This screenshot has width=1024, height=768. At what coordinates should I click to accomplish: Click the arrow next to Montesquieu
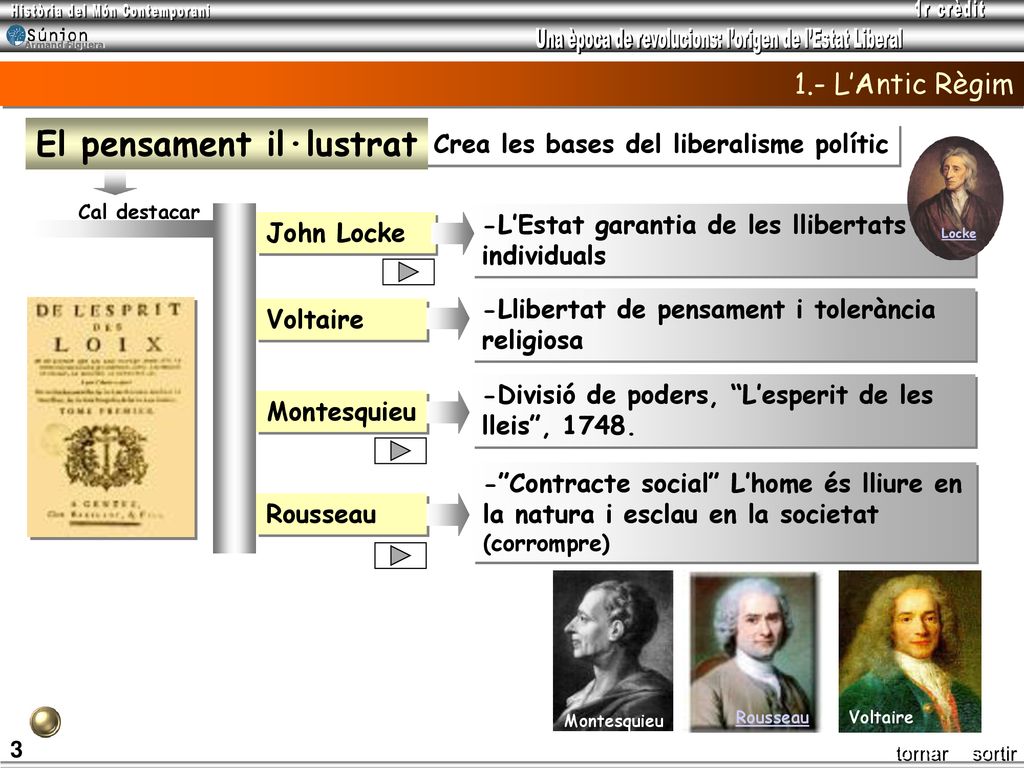(449, 412)
